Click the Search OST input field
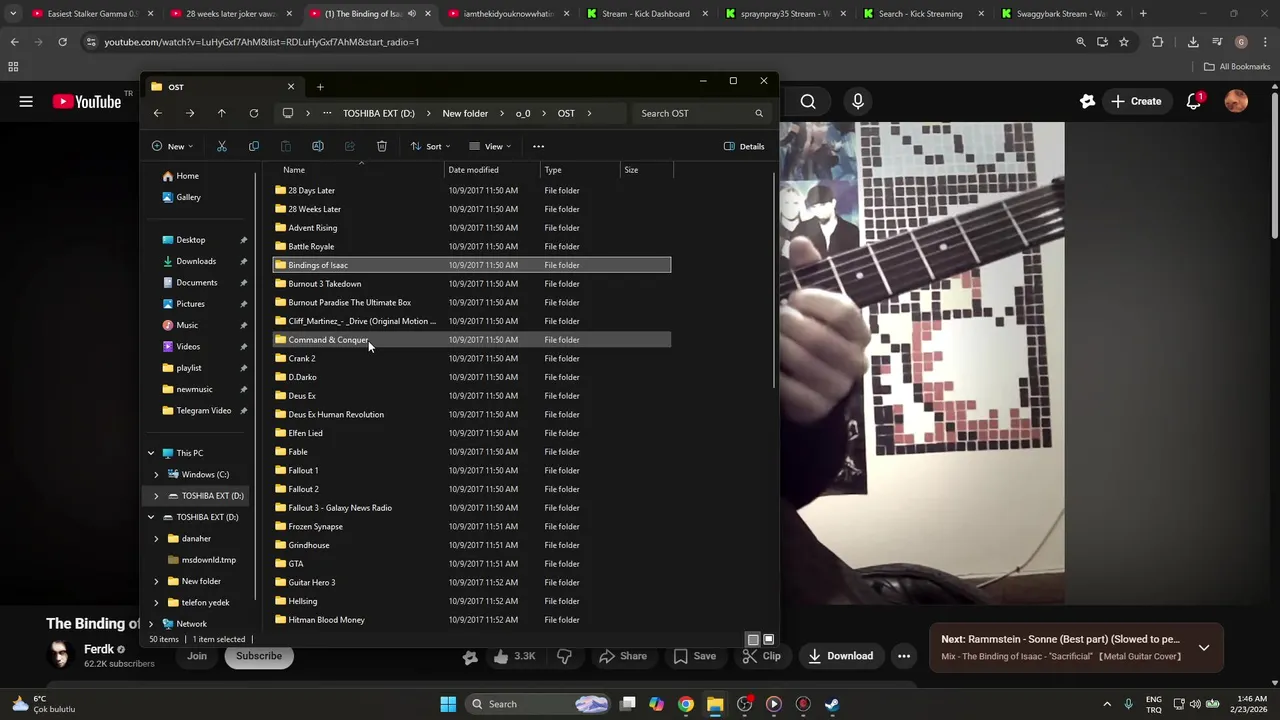This screenshot has height=720, width=1280. coord(703,113)
